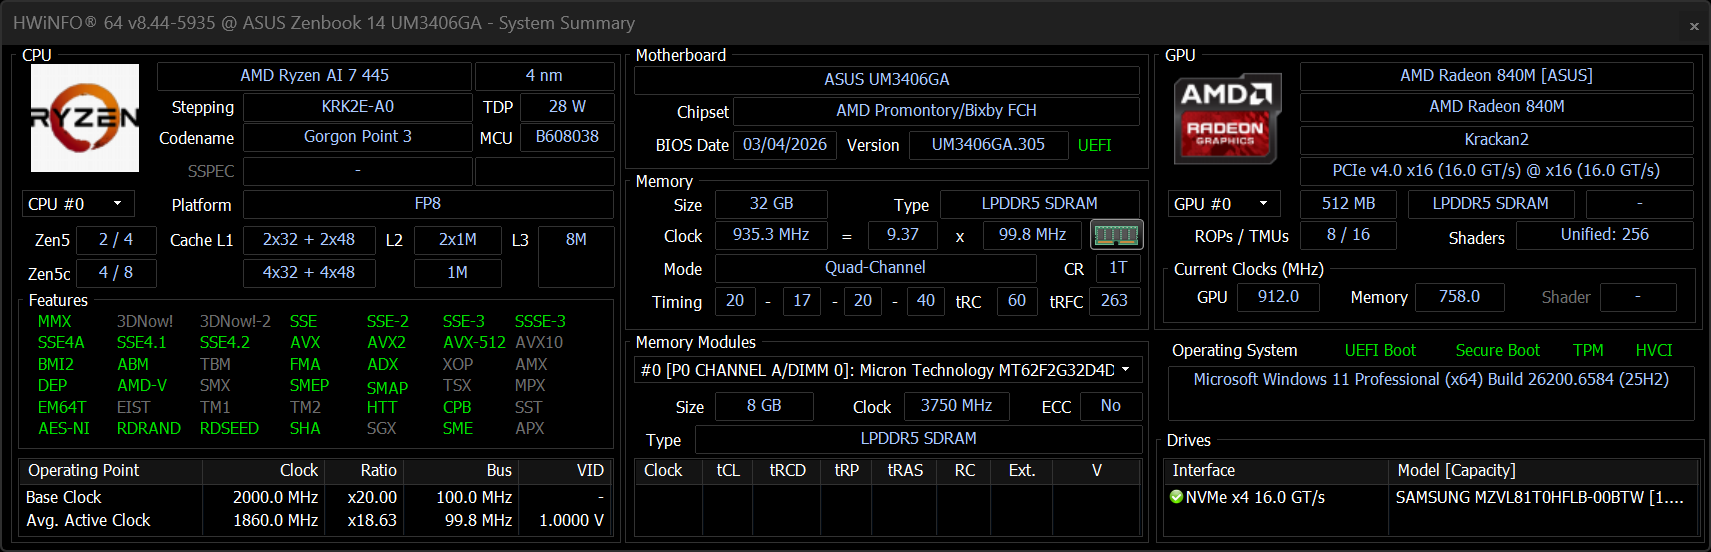Click the BIOS version UM3406GA.305
Viewport: 1711px width, 552px height.
tap(988, 145)
